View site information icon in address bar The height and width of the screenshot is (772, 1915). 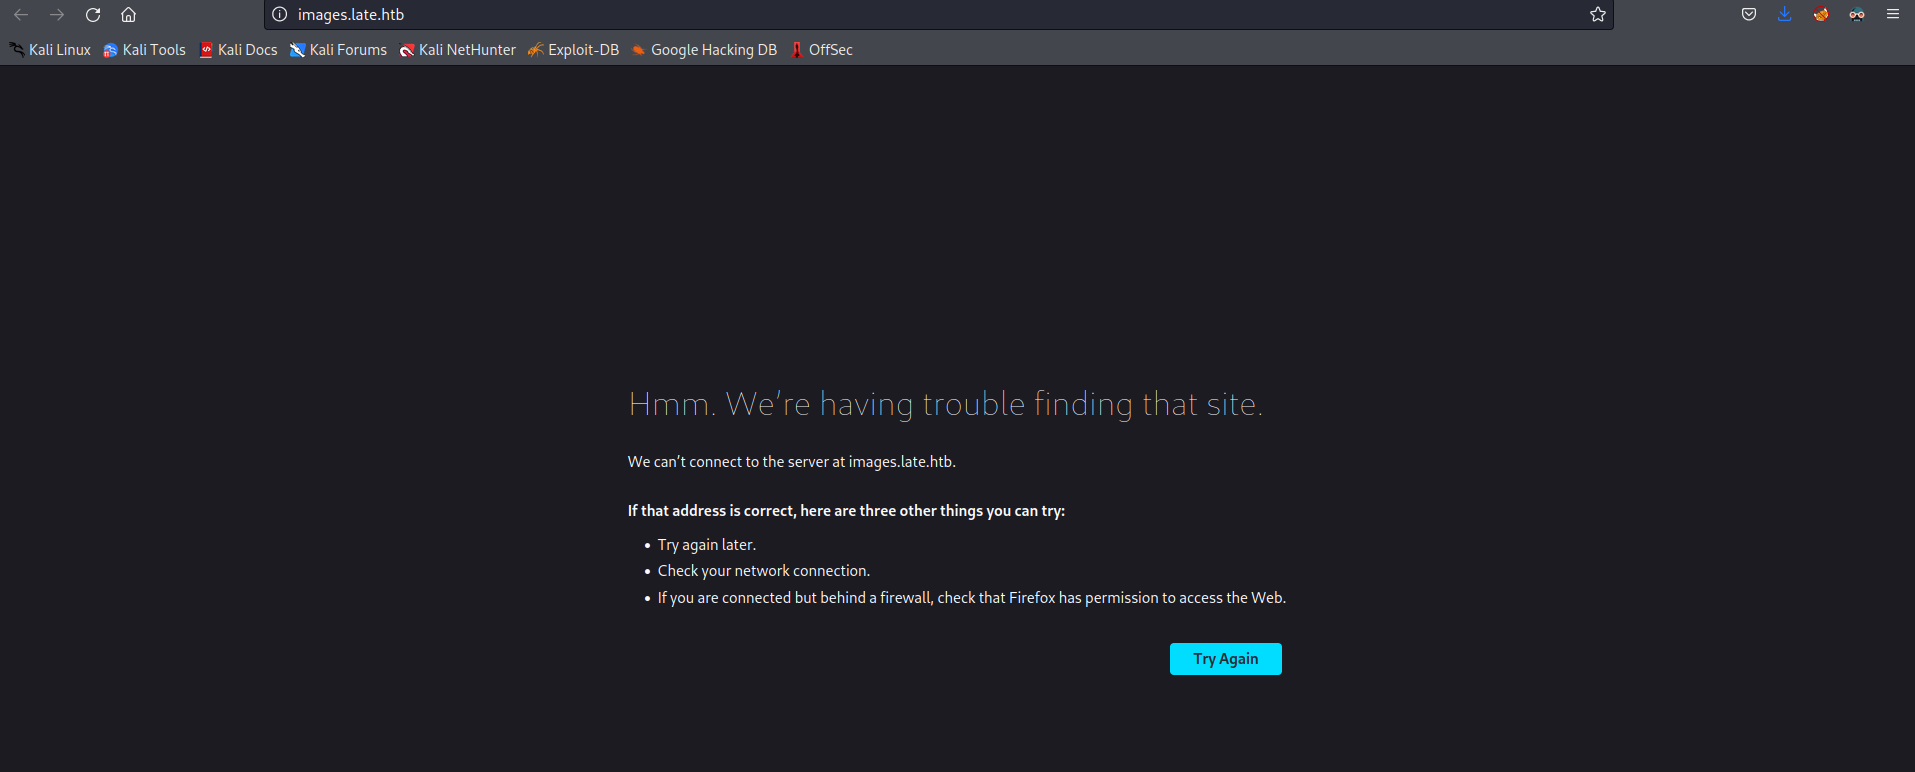(x=280, y=15)
